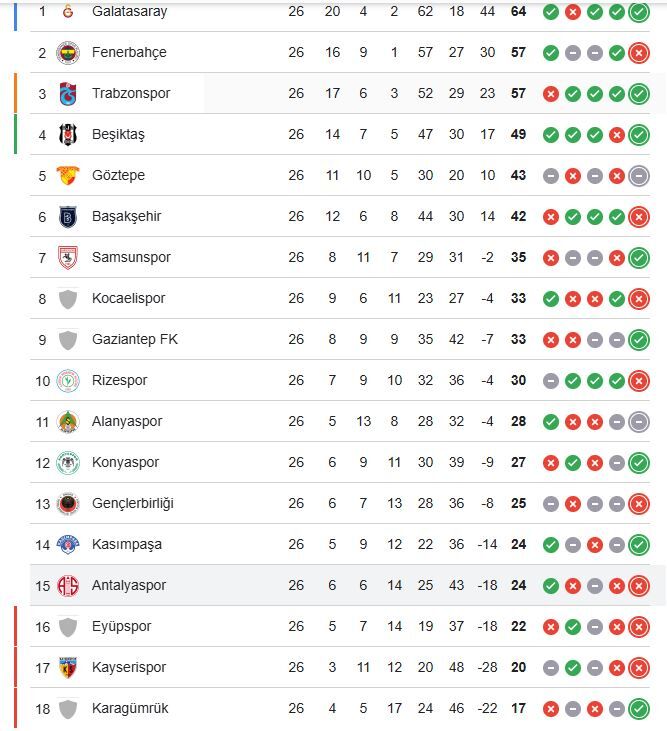This screenshot has width=667, height=731.
Task: Open the Konyaspor team name link
Action: click(x=125, y=462)
